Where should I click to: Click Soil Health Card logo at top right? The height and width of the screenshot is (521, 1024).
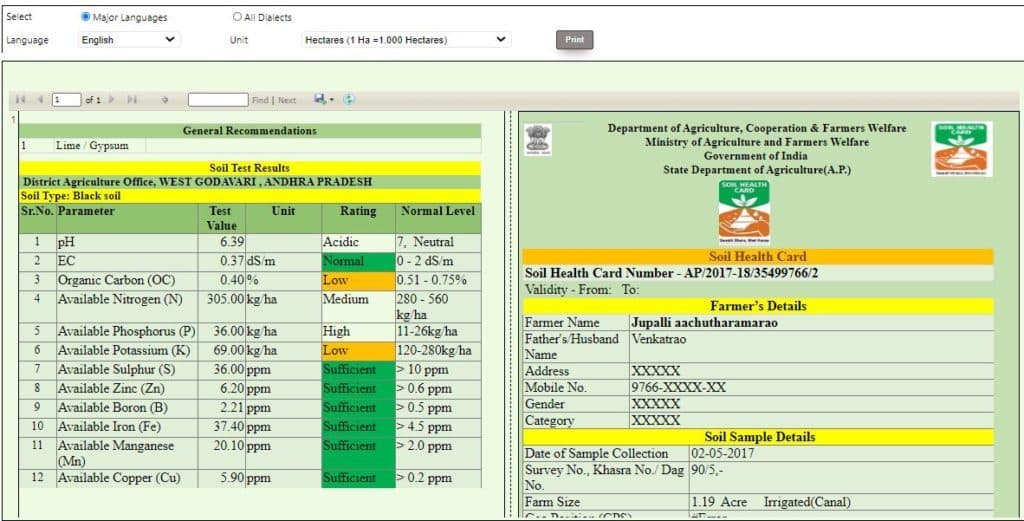pos(962,149)
